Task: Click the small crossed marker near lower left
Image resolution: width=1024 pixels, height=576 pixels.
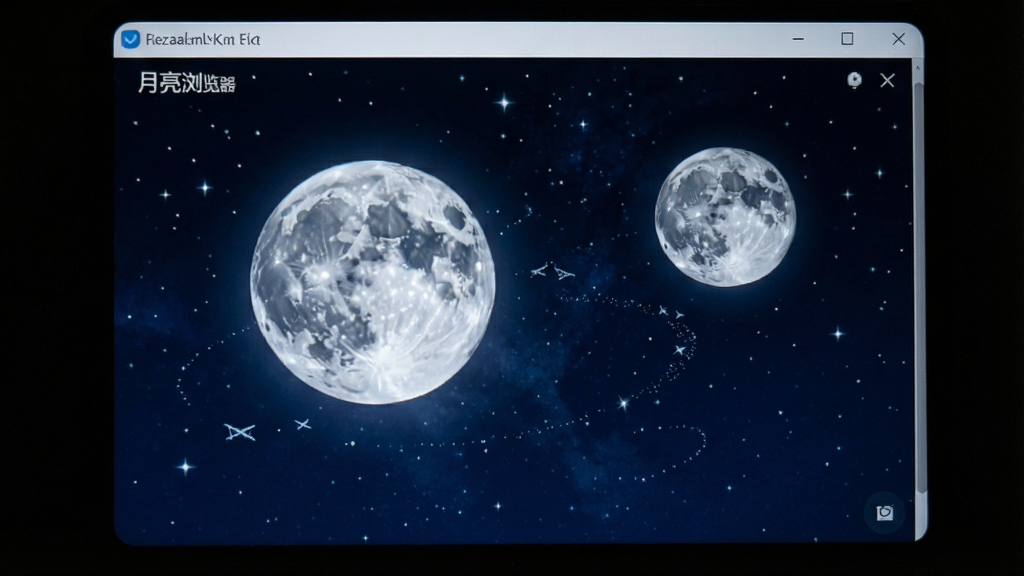Action: coord(302,424)
